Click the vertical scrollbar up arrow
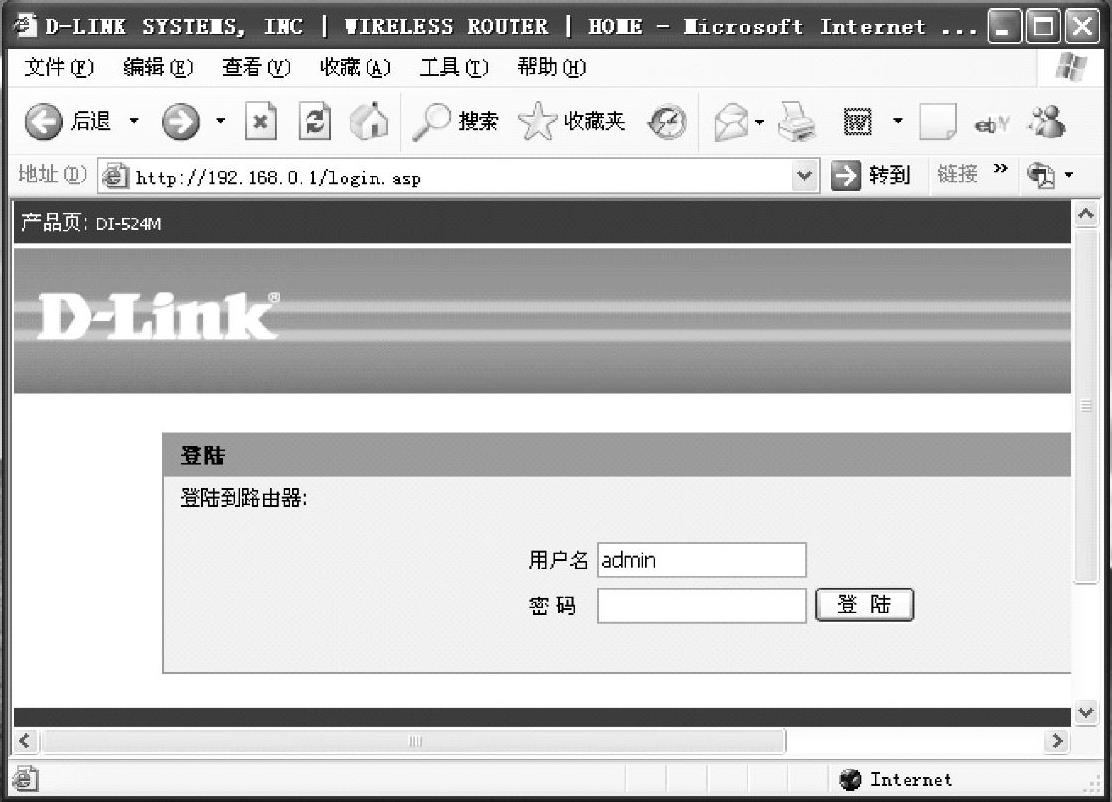Screen dimensions: 1112x802 (x=1086, y=213)
